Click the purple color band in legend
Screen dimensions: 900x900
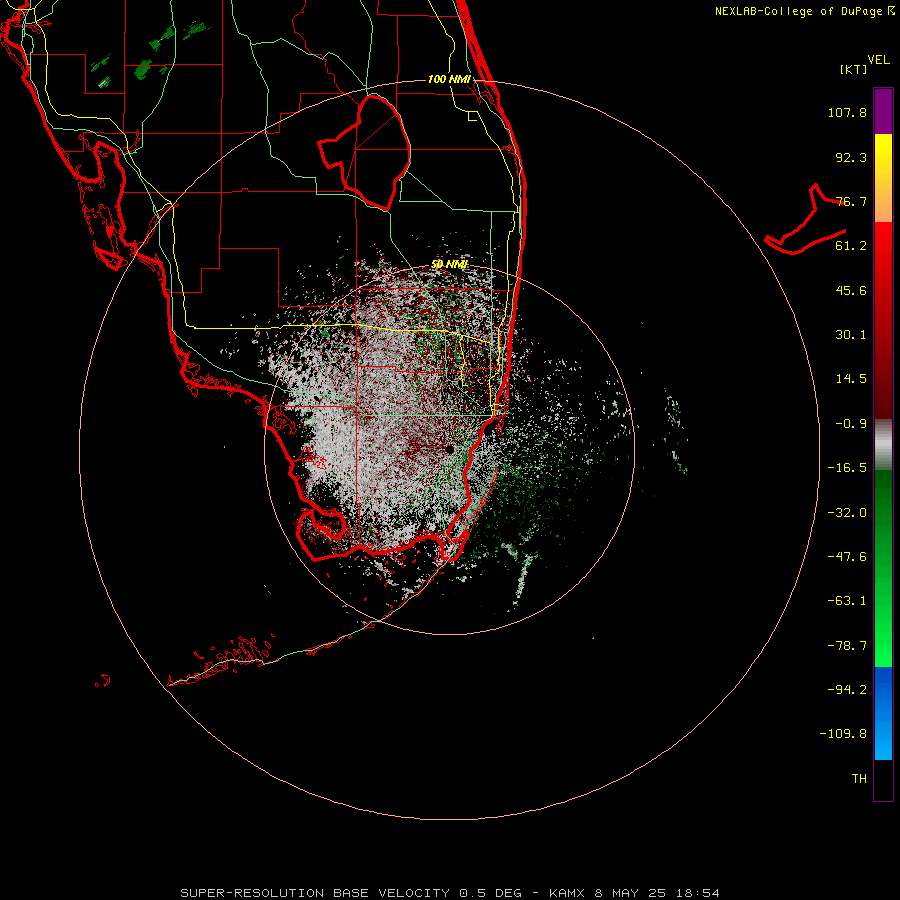click(883, 112)
